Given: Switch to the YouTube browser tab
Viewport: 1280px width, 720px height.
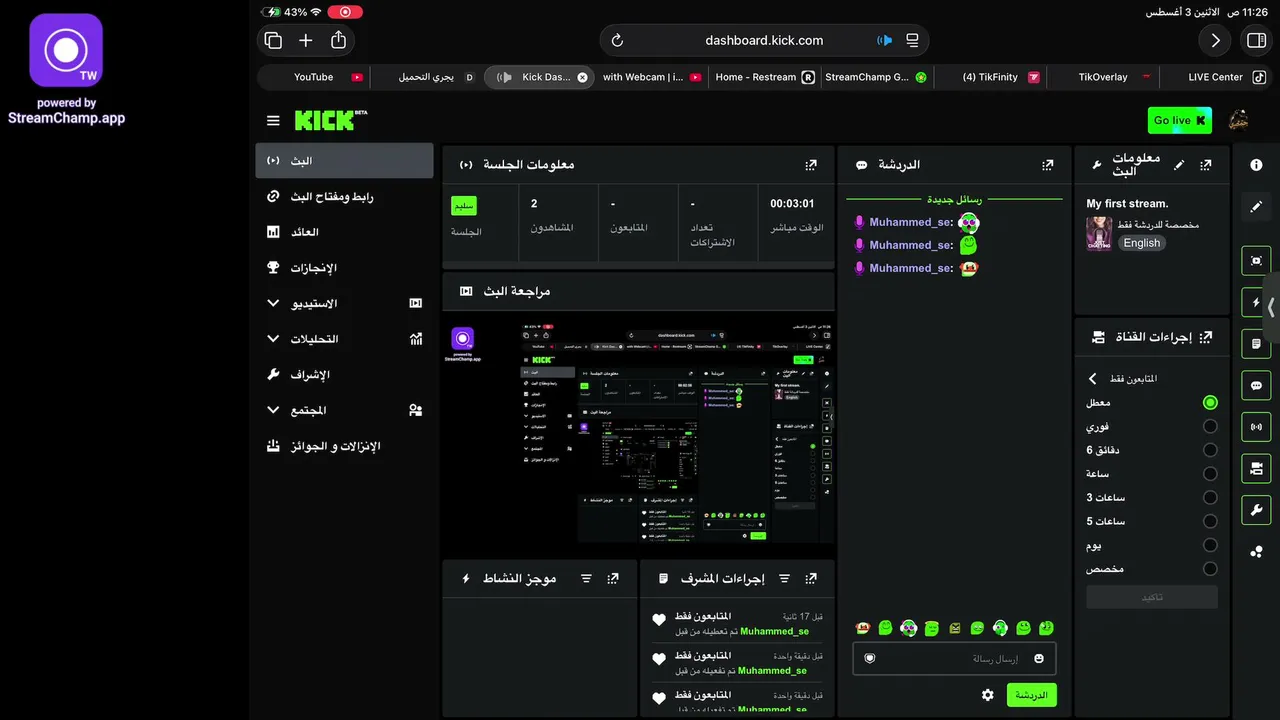Looking at the screenshot, I should point(314,77).
